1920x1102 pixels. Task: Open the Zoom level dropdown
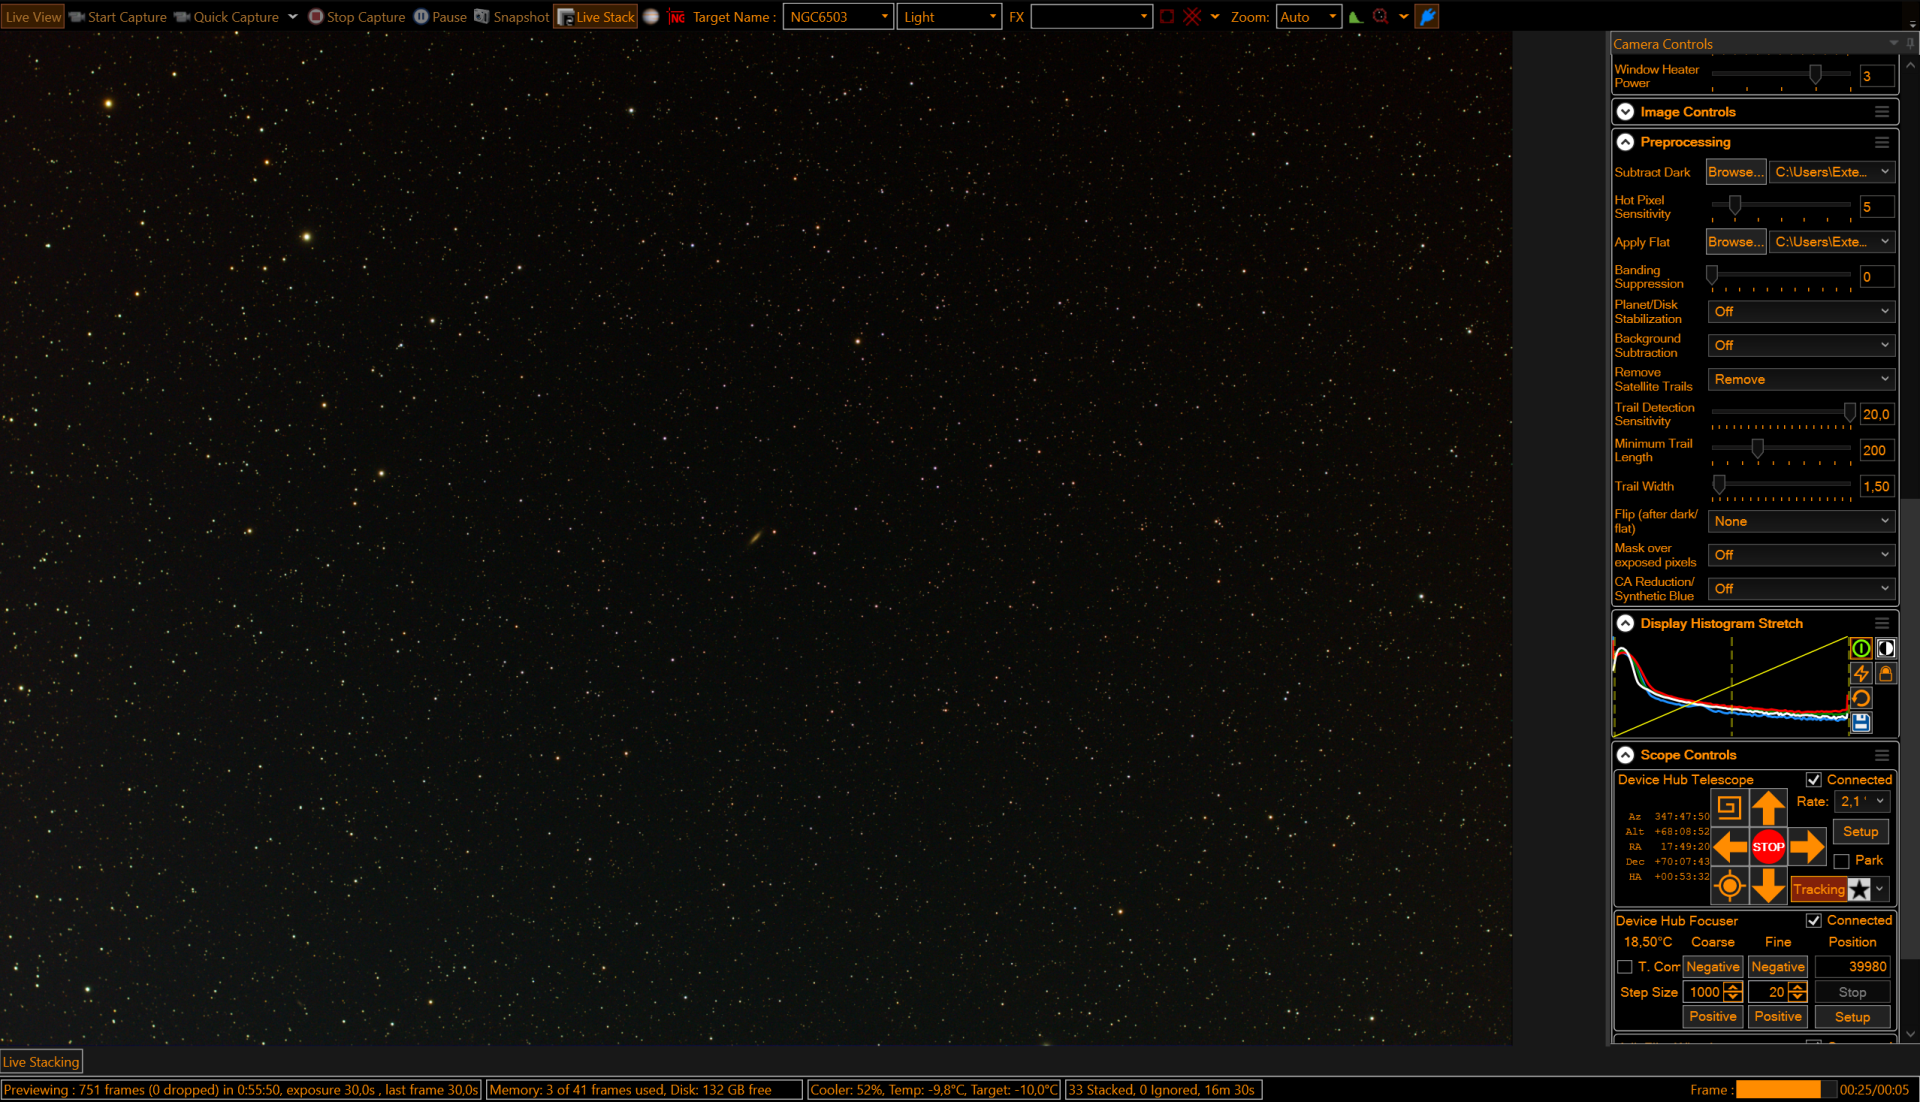tap(1308, 17)
